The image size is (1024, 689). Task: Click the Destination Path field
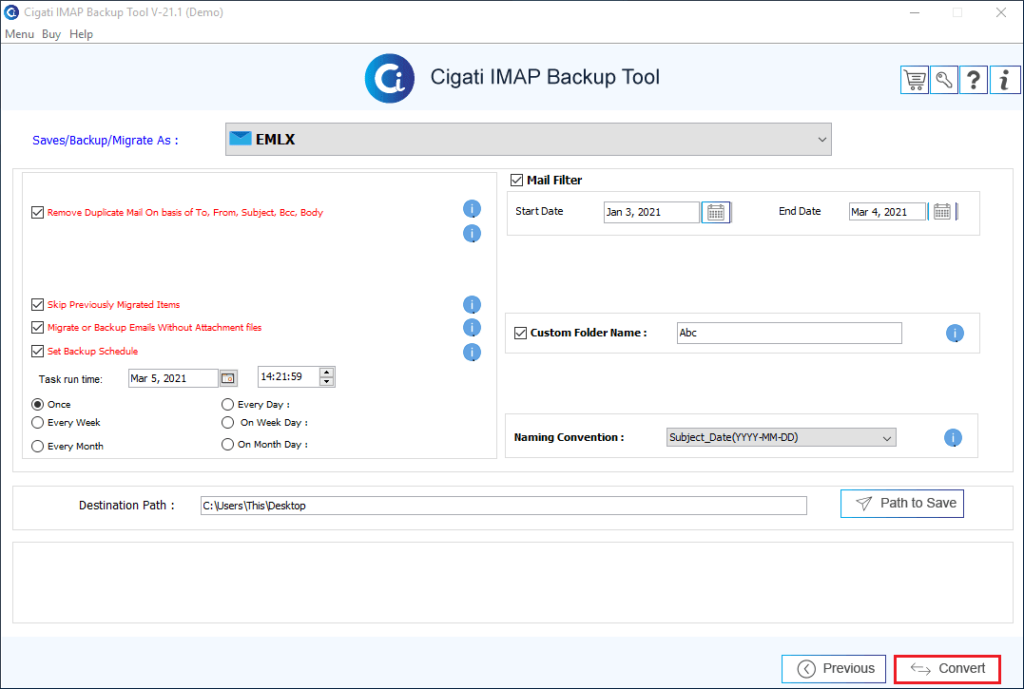504,505
